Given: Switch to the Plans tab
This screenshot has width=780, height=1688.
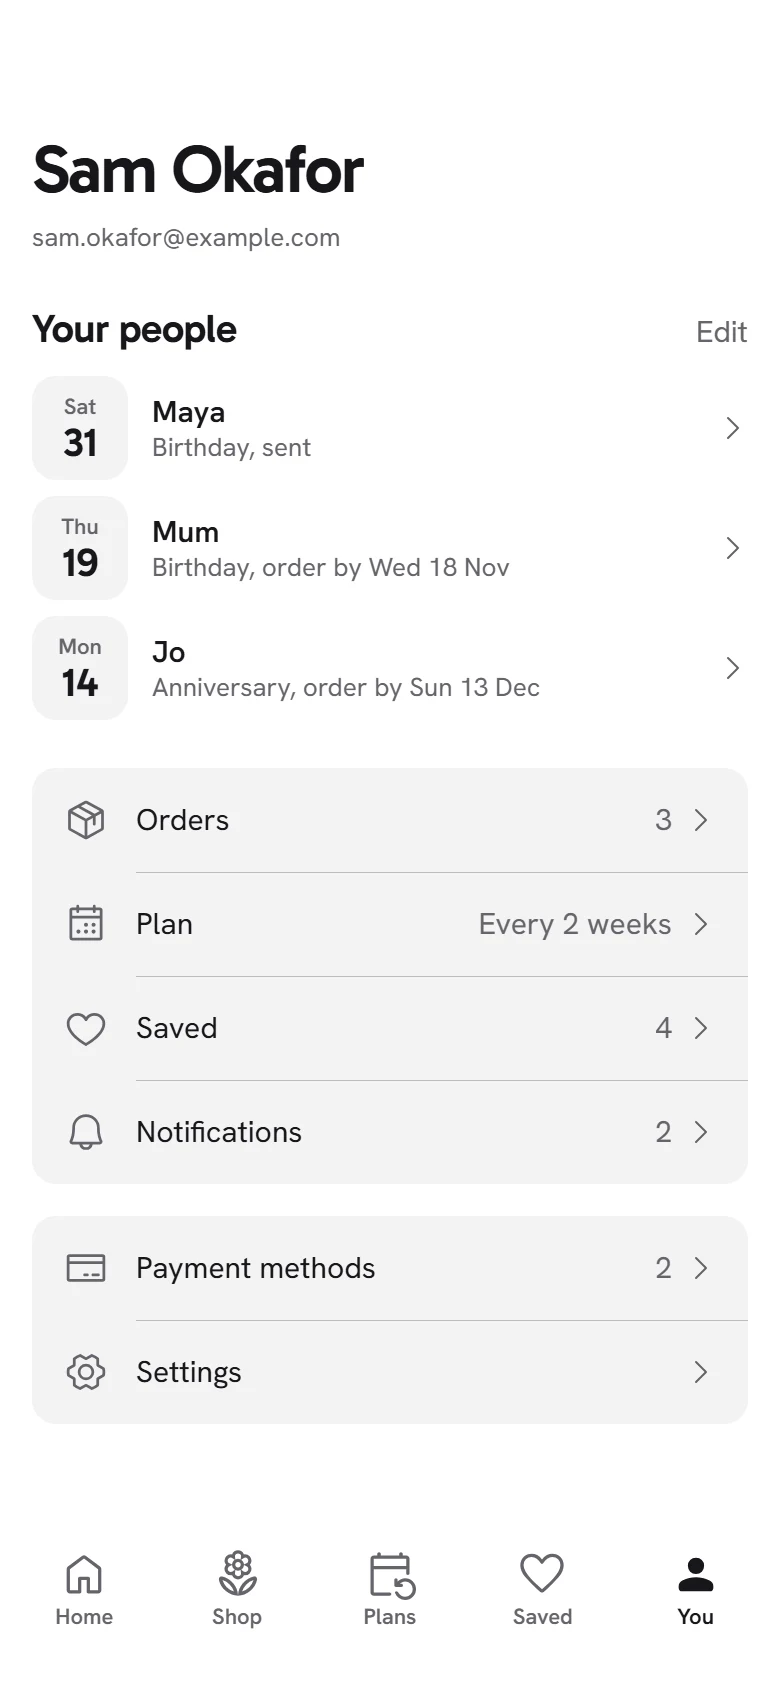Looking at the screenshot, I should point(390,1589).
